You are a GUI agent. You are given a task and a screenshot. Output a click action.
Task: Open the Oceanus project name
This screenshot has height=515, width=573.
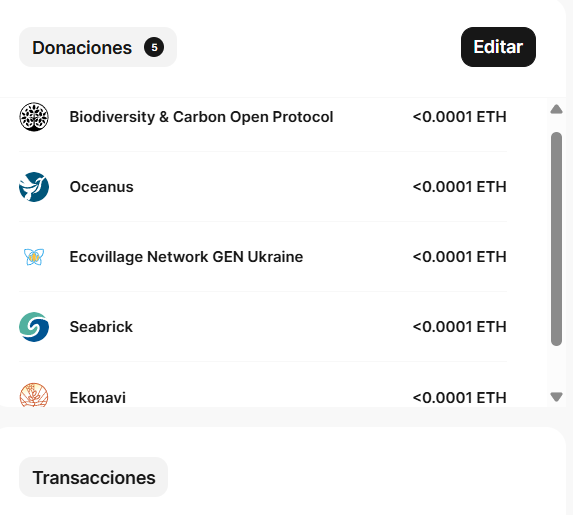[102, 187]
